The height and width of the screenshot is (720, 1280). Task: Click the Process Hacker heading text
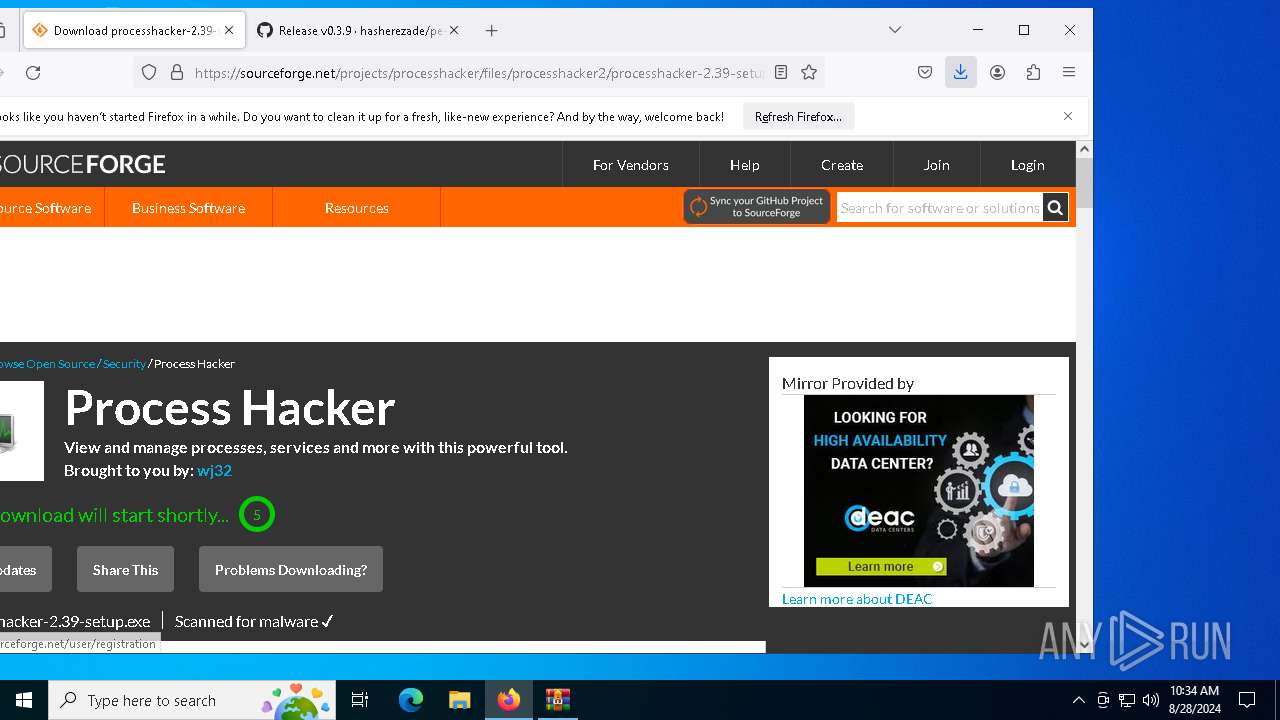coord(230,408)
